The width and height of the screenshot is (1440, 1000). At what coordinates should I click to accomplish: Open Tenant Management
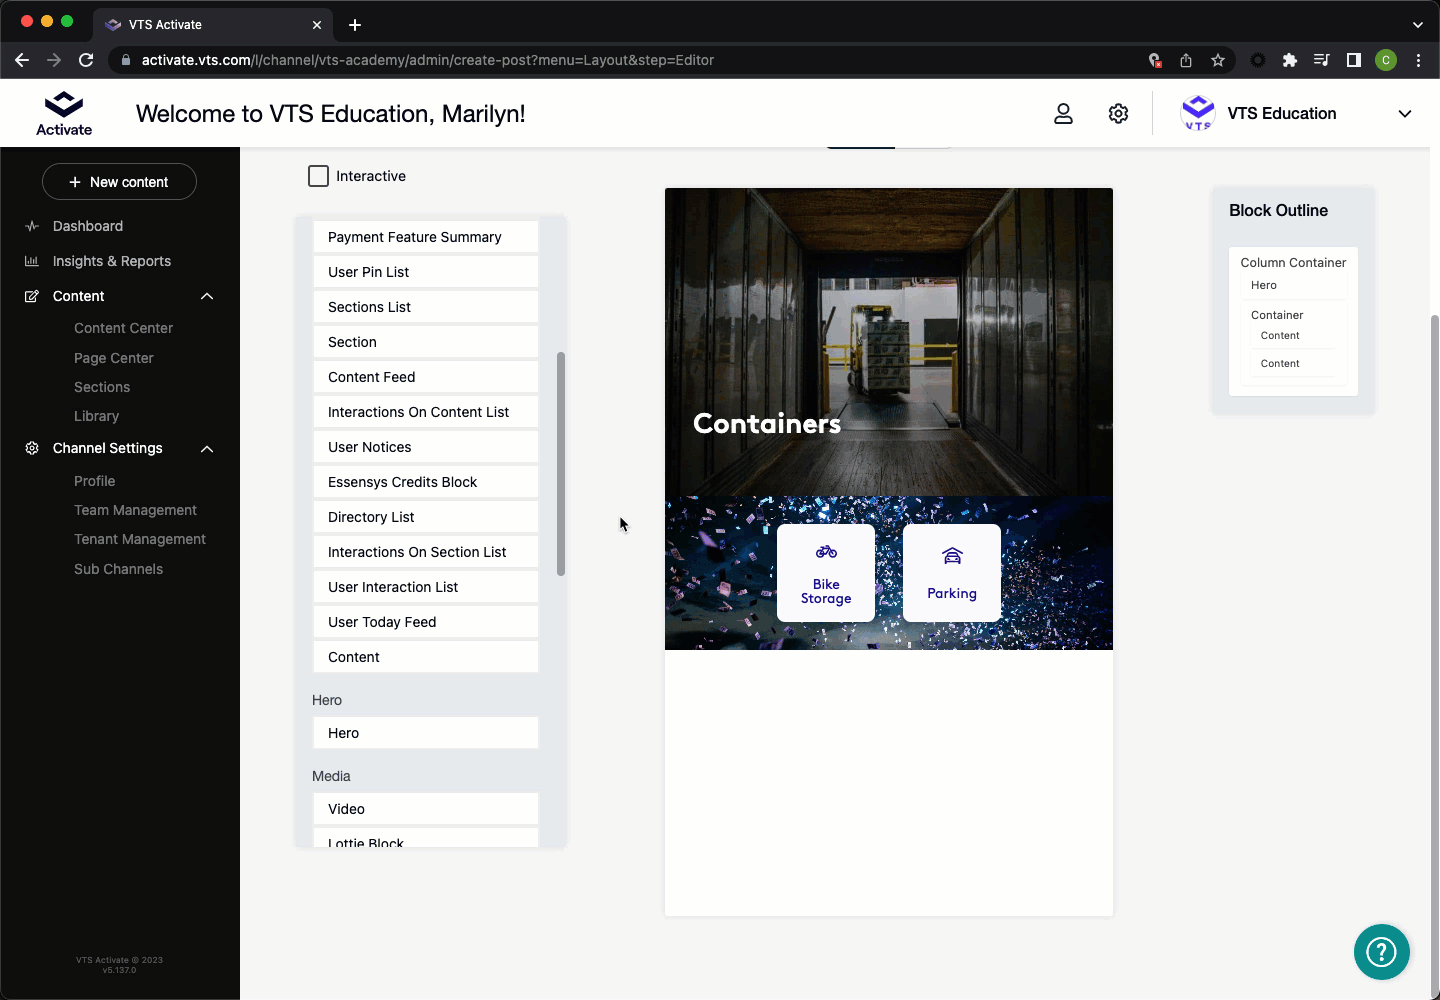[x=140, y=539]
